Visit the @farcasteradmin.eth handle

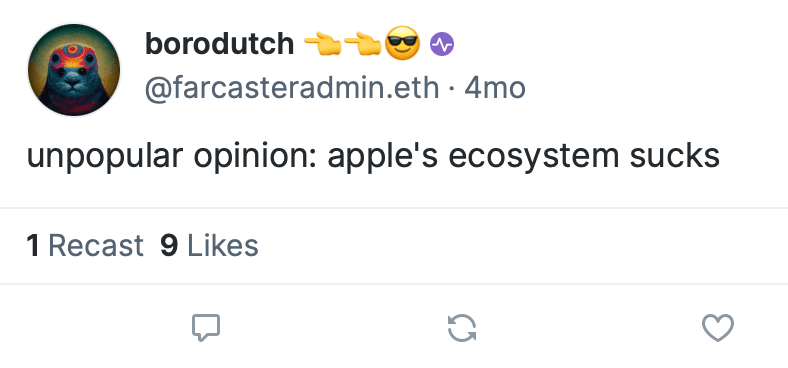pyautogui.click(x=292, y=88)
